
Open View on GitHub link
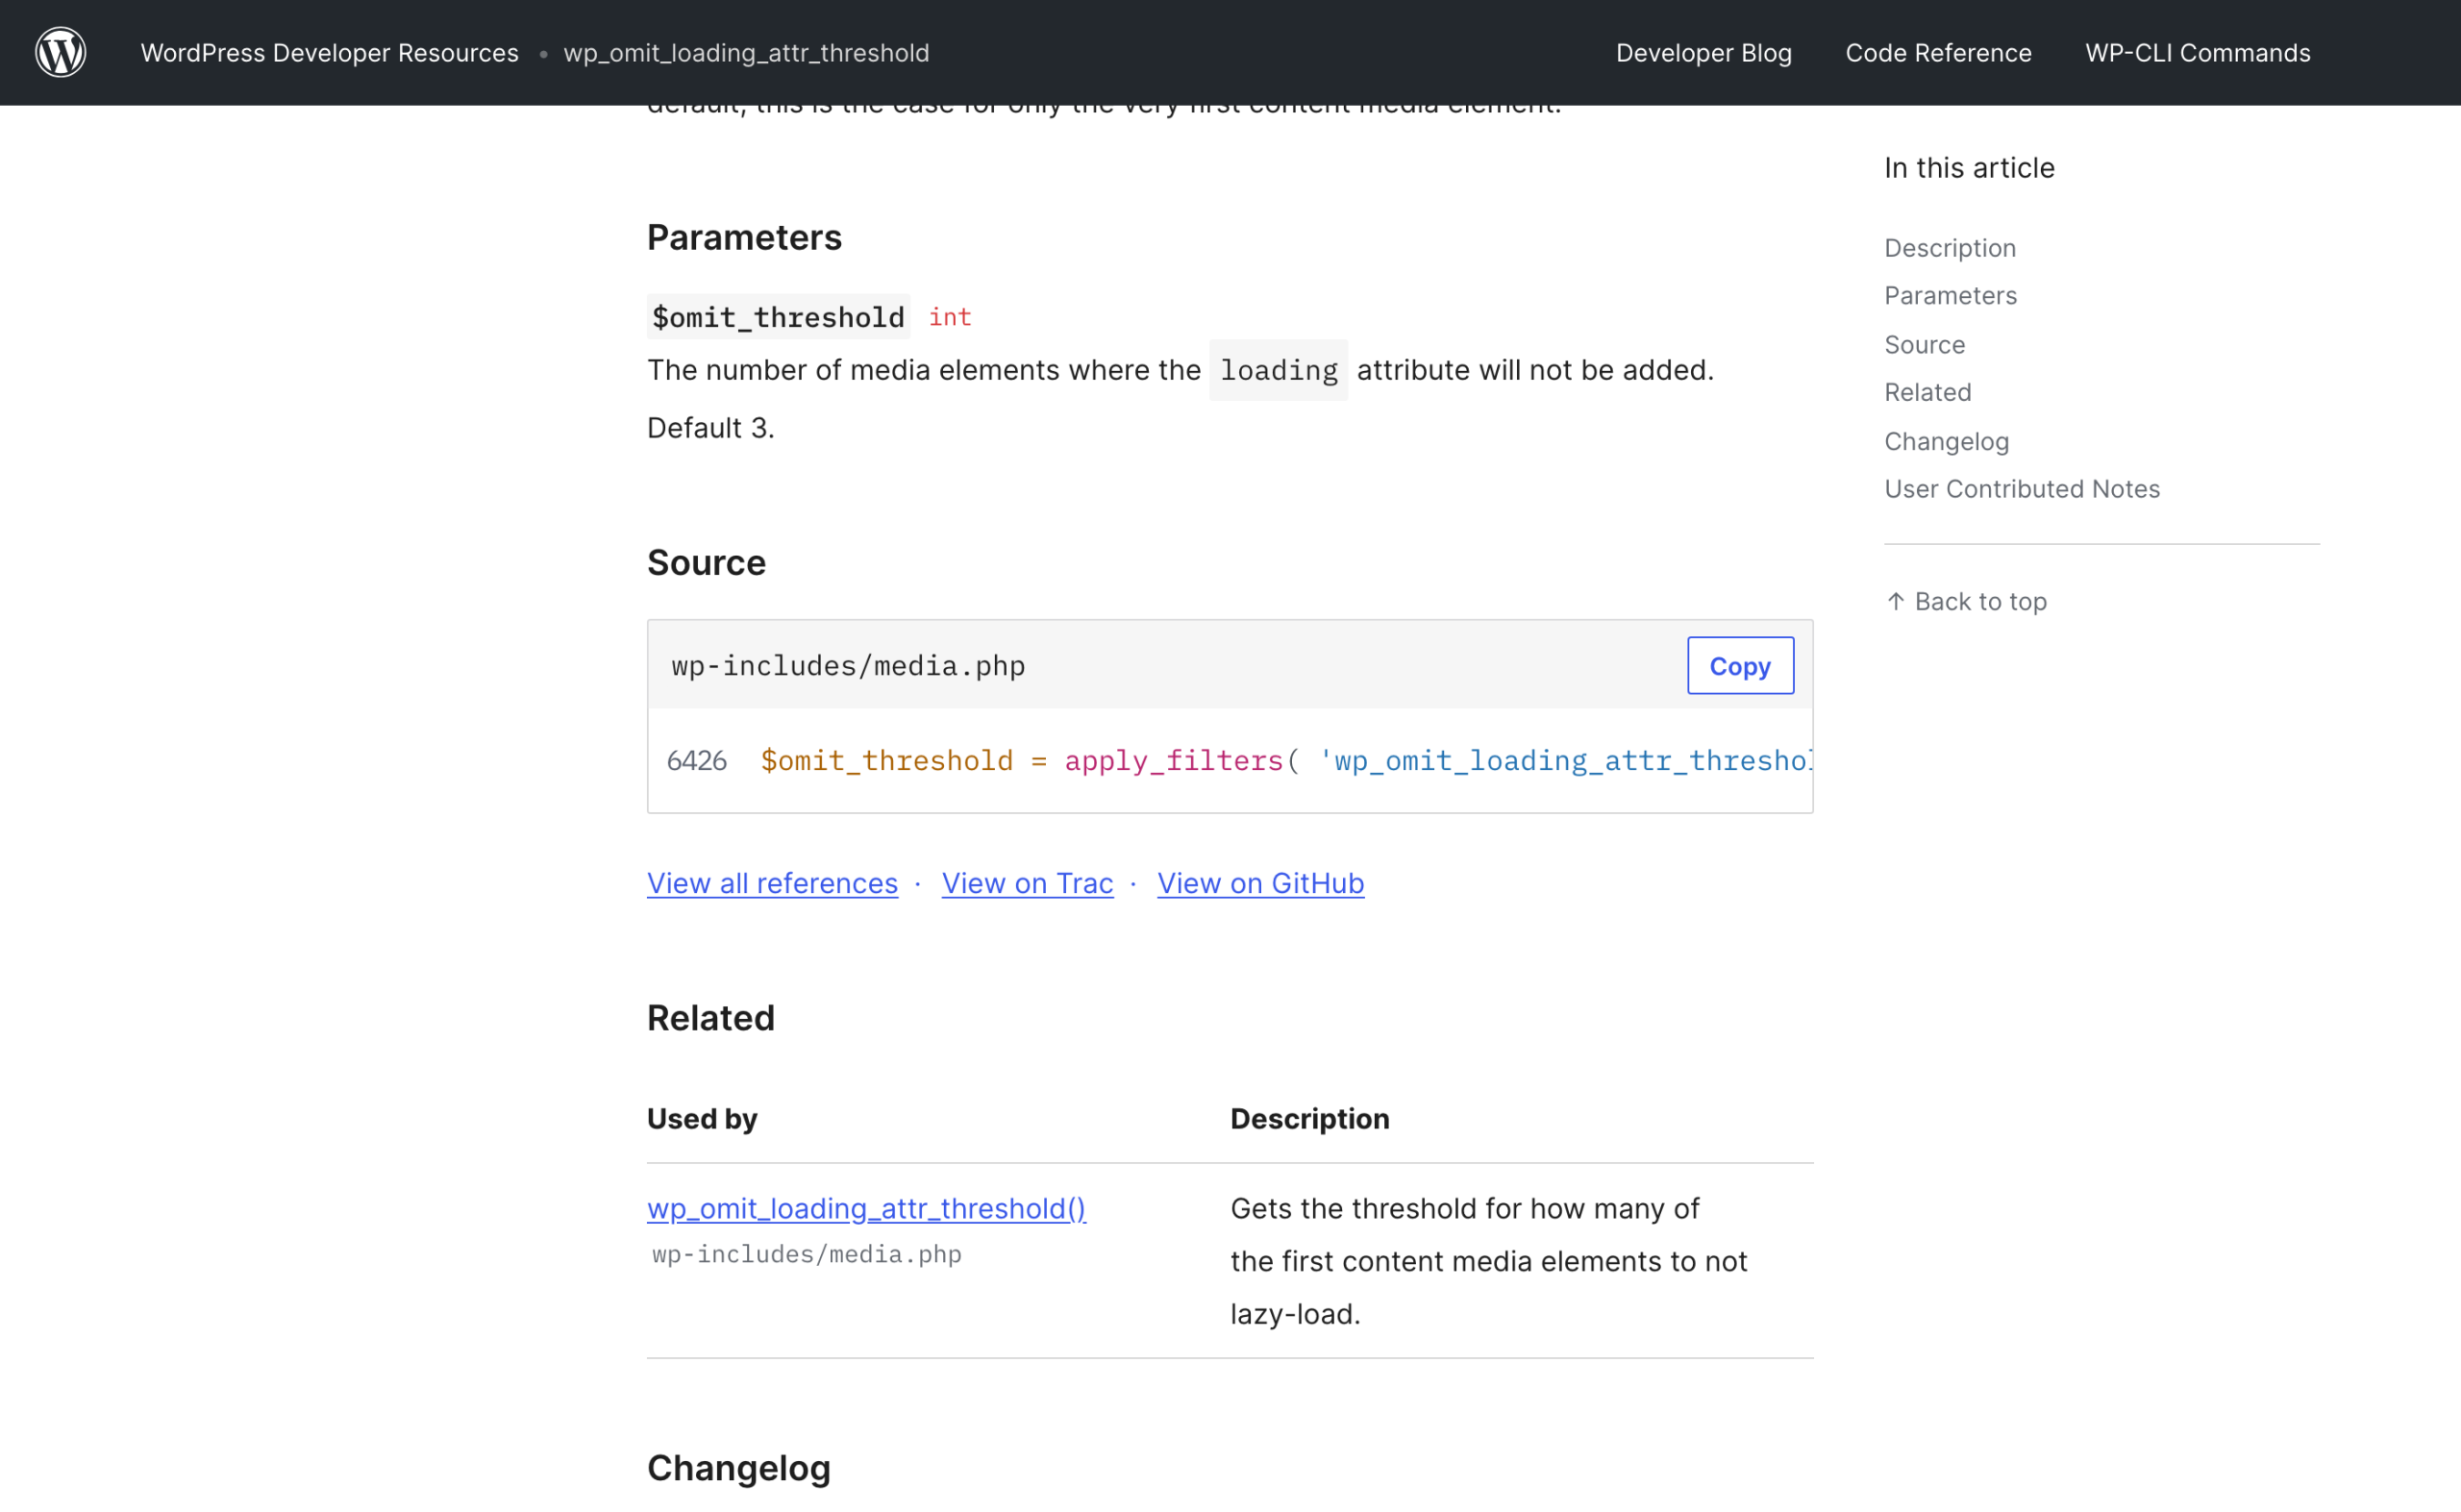[1260, 883]
